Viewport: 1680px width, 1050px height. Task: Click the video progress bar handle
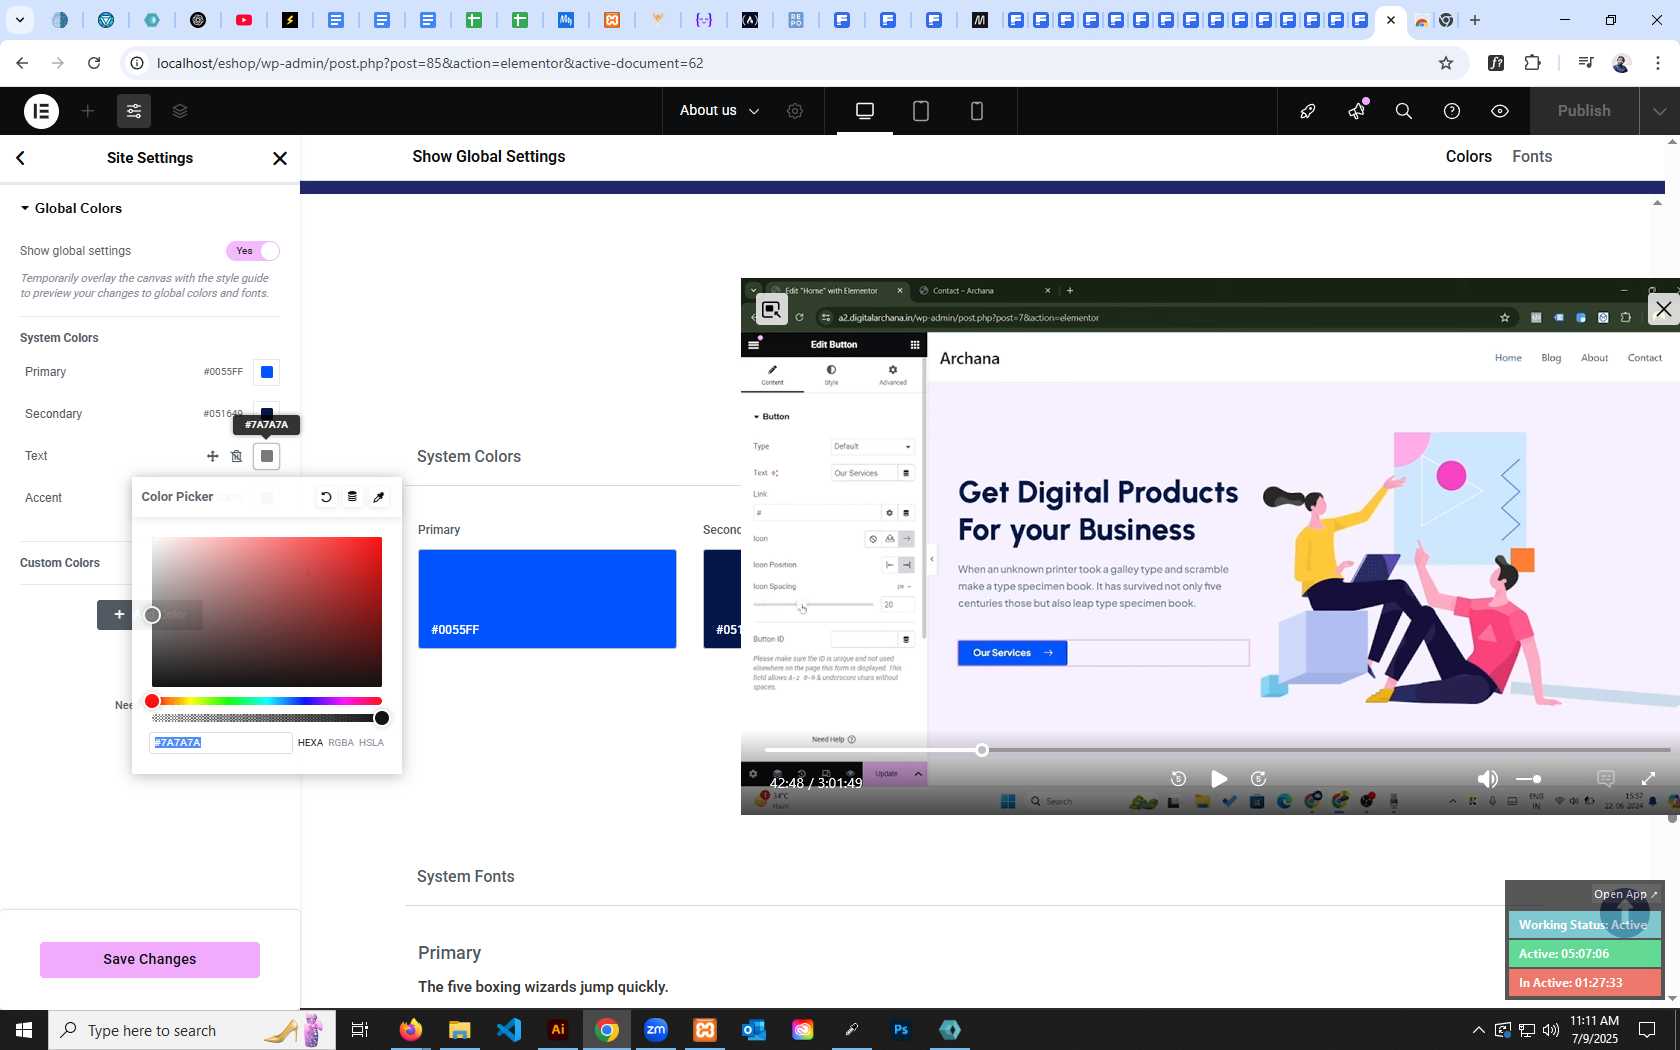982,750
